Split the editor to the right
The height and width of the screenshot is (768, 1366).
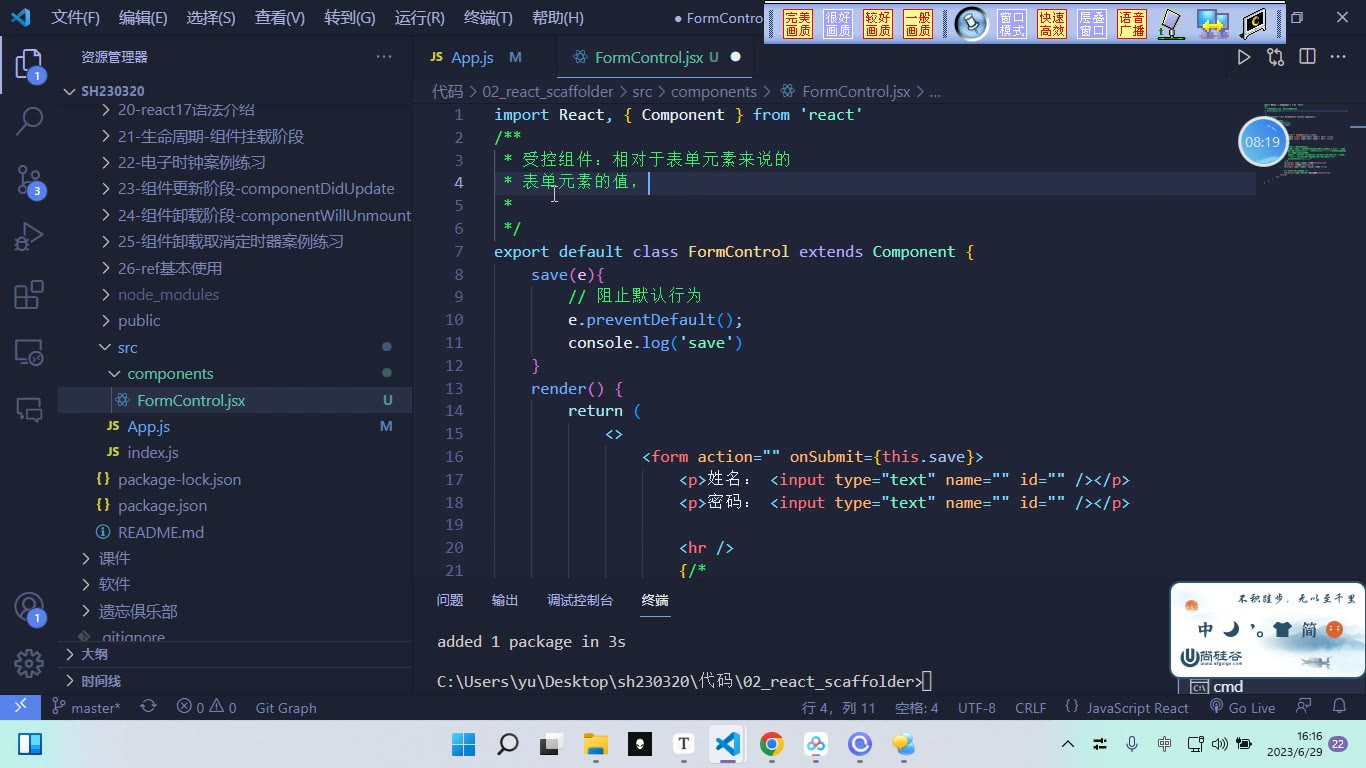(1307, 57)
